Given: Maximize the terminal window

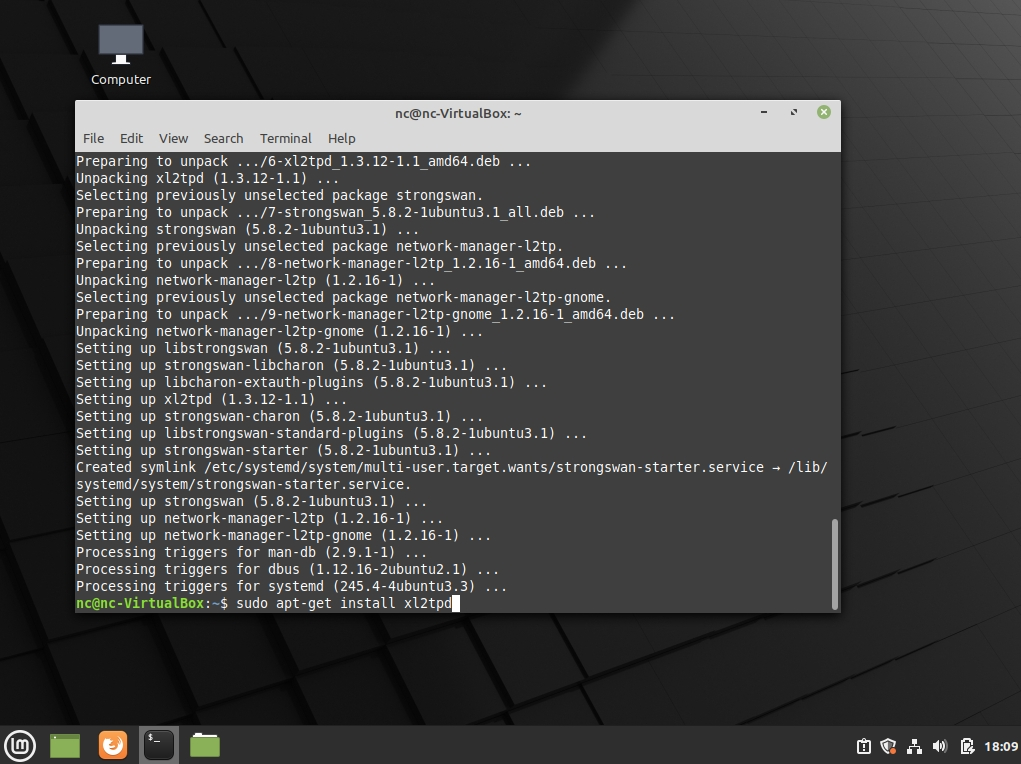Looking at the screenshot, I should [x=794, y=112].
